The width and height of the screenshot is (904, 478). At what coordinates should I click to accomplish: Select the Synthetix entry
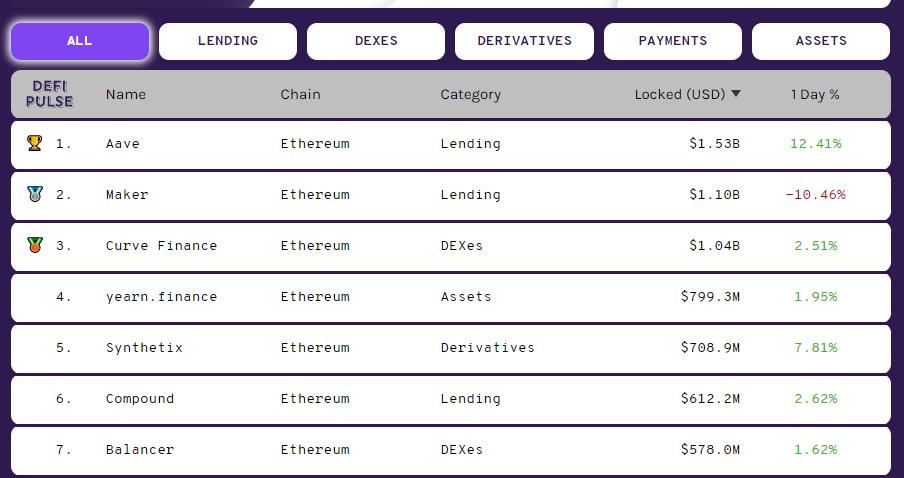pyautogui.click(x=144, y=348)
